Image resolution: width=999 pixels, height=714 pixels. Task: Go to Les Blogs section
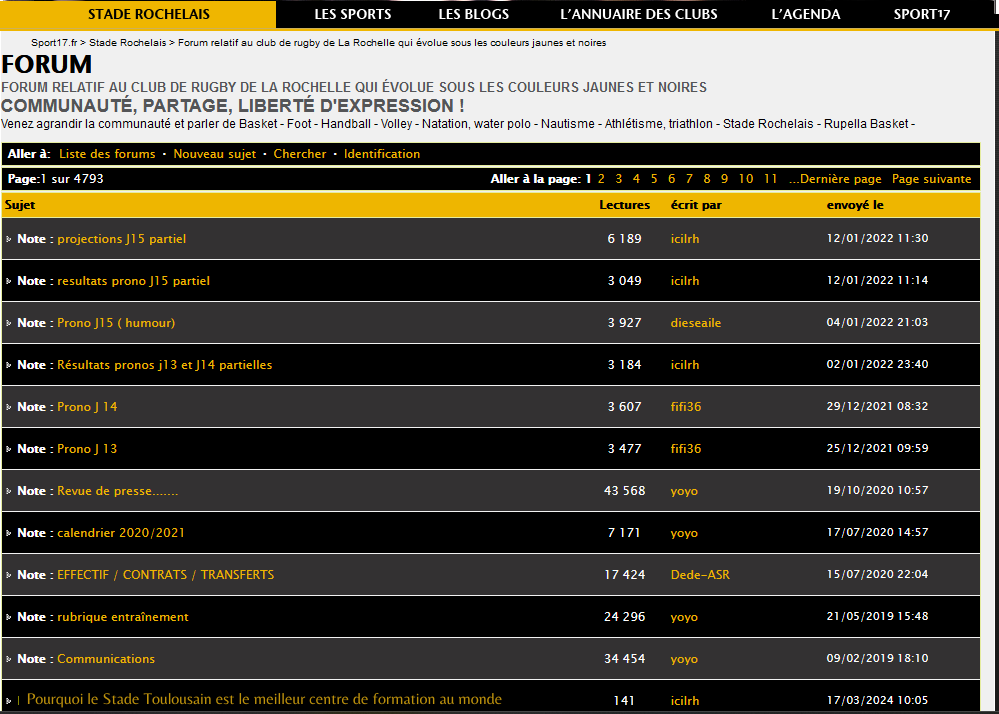point(473,14)
